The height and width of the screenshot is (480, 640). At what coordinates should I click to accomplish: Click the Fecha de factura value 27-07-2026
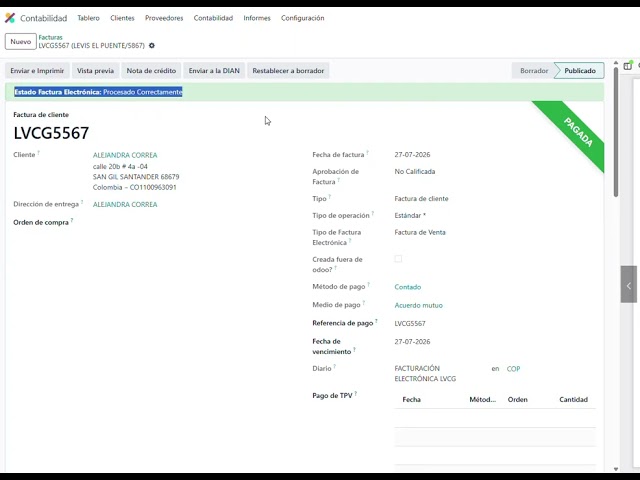[412, 155]
